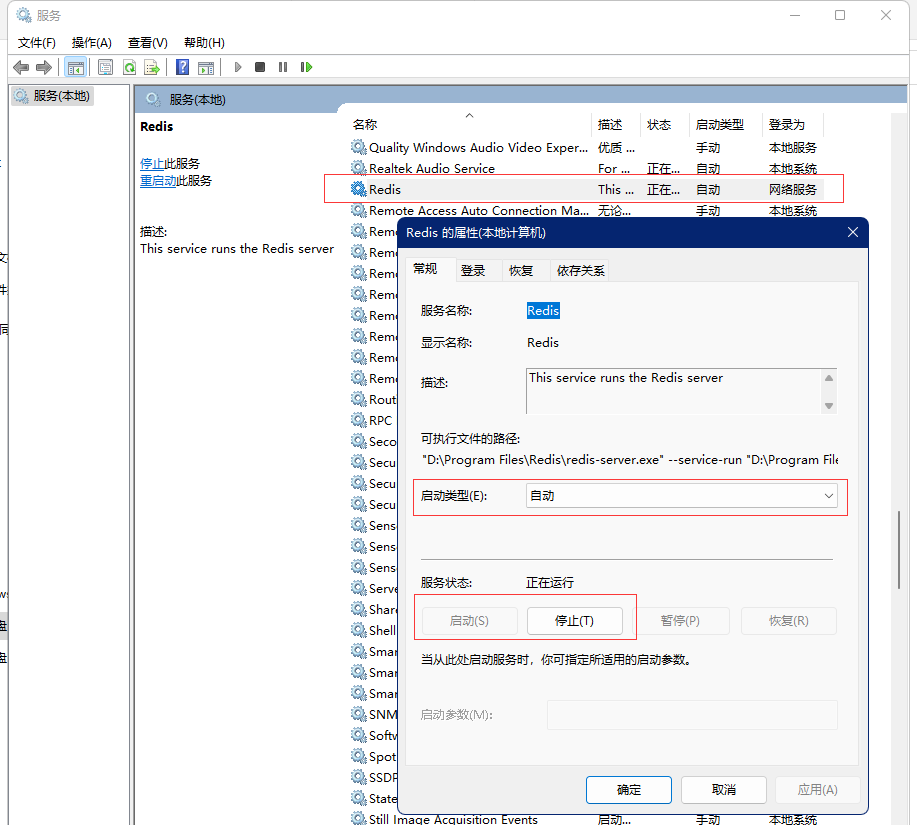Select Still Image Acquisition Events row

(587, 819)
